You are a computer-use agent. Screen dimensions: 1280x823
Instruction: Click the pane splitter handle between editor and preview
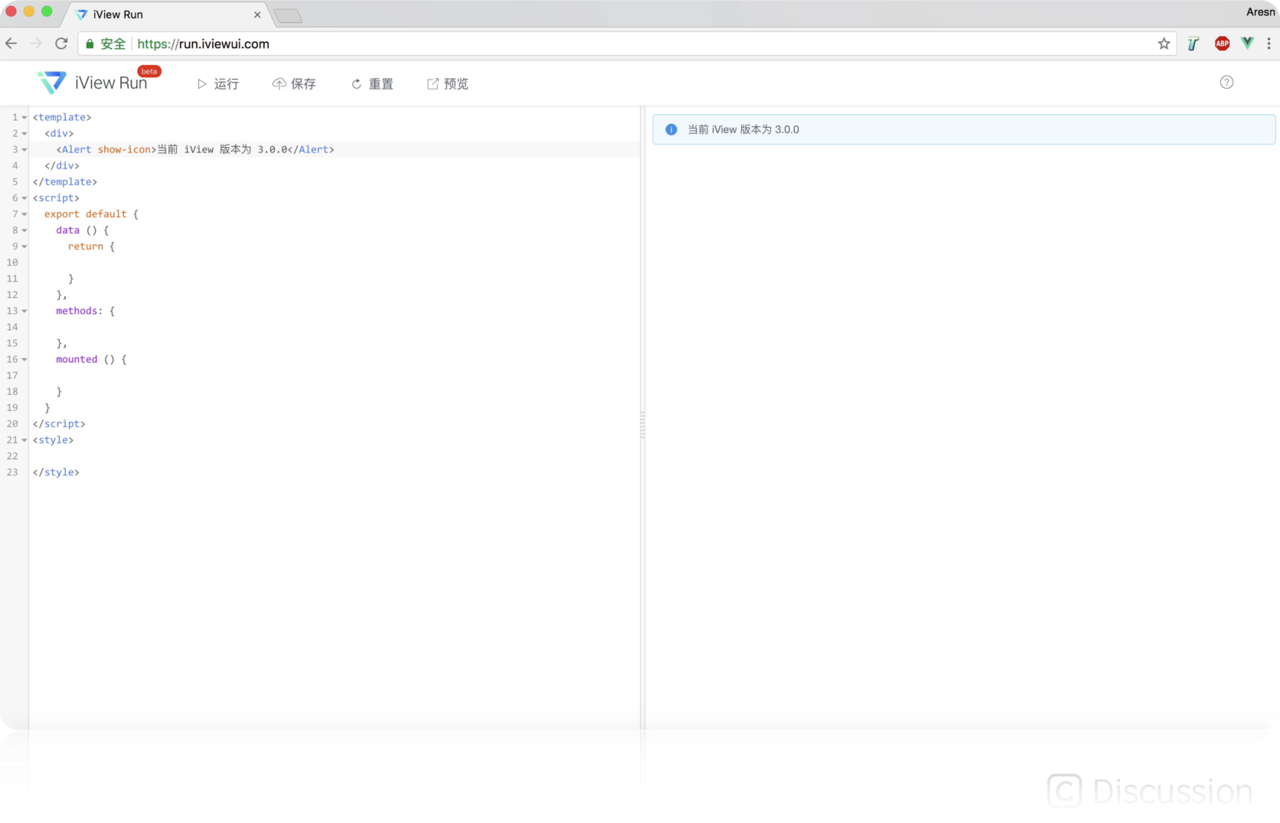point(642,425)
